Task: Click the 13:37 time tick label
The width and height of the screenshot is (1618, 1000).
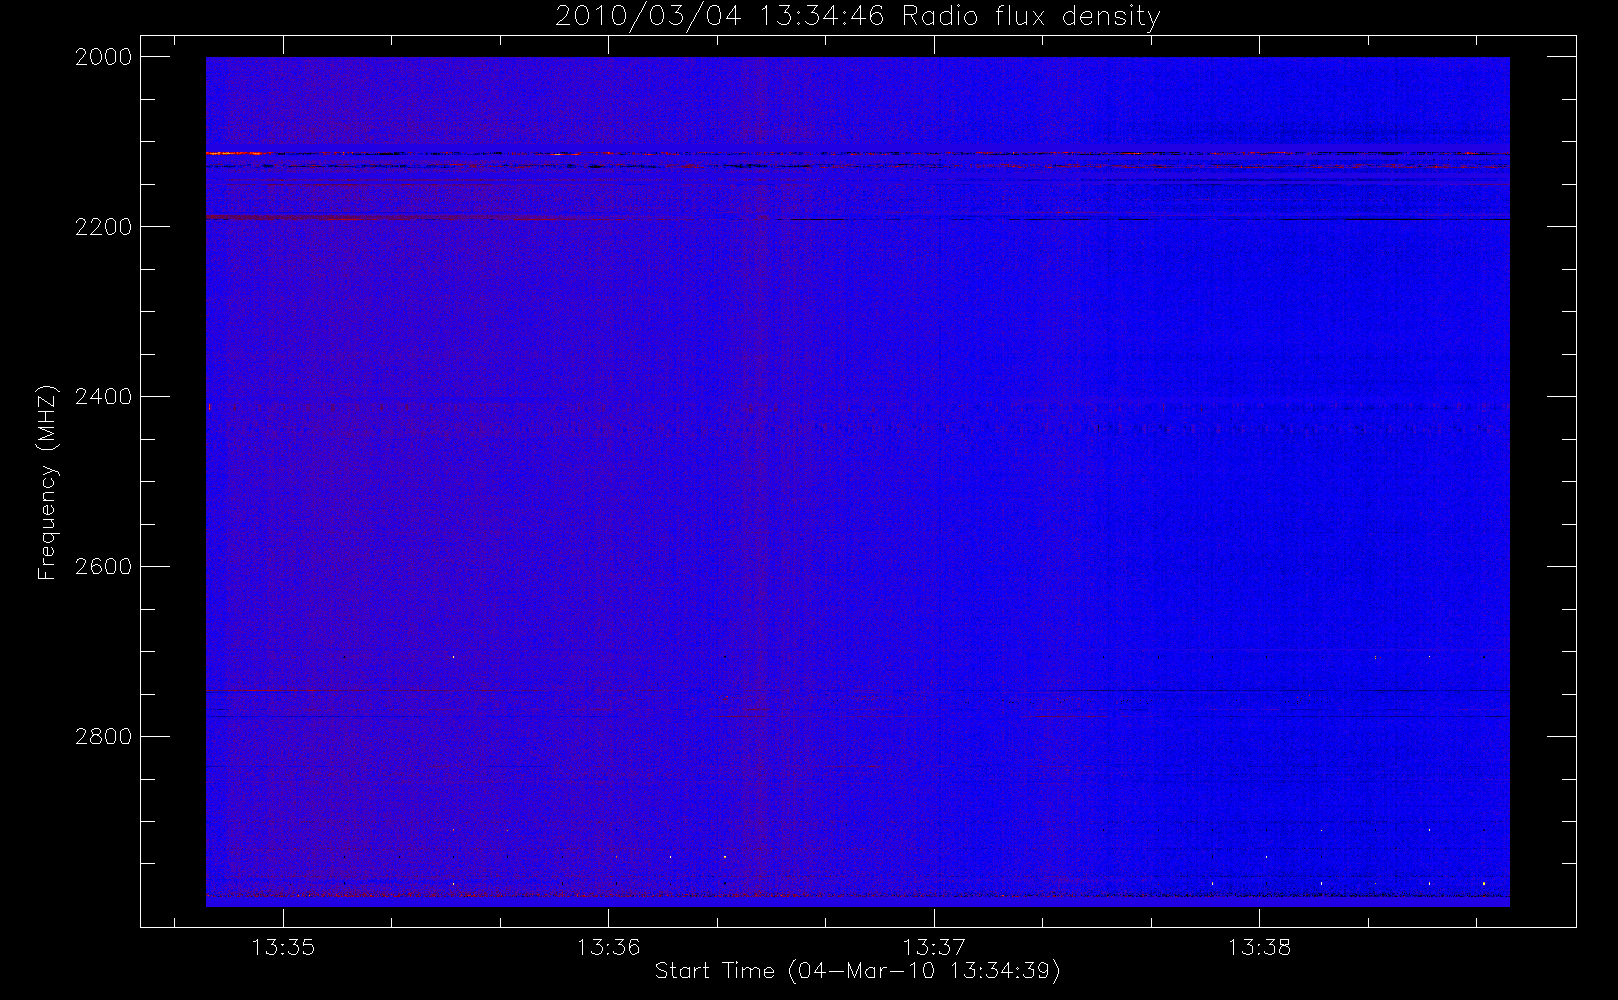Action: coord(934,947)
